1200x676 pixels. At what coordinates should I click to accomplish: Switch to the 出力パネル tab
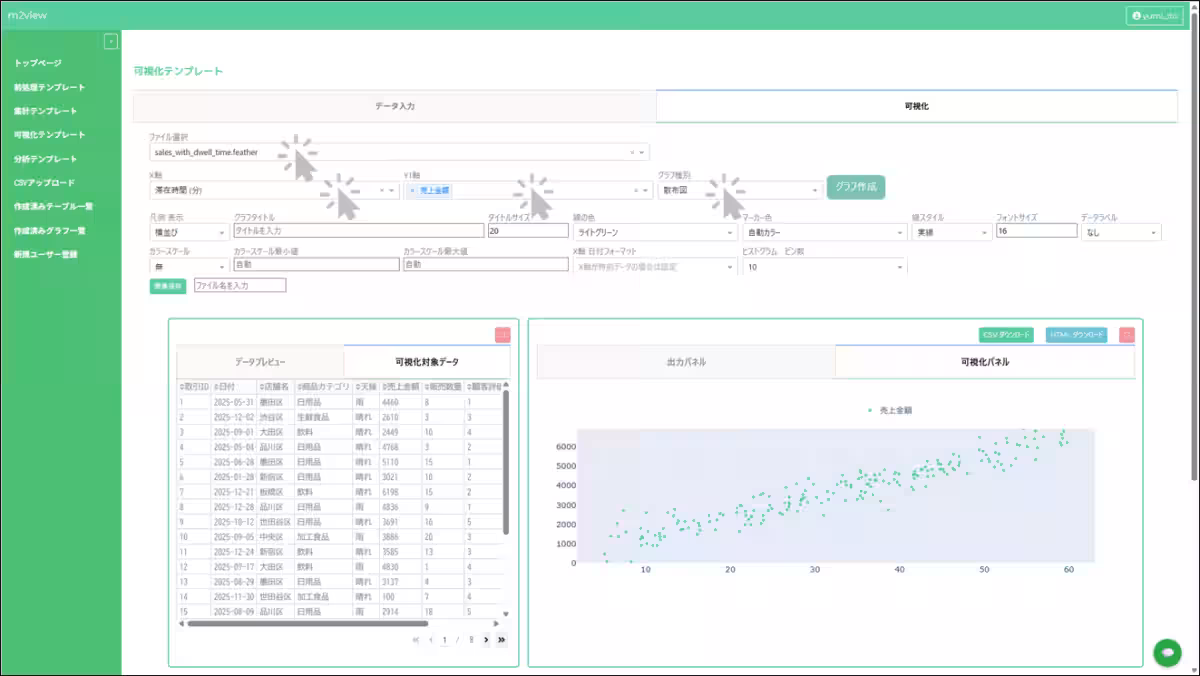click(x=686, y=362)
